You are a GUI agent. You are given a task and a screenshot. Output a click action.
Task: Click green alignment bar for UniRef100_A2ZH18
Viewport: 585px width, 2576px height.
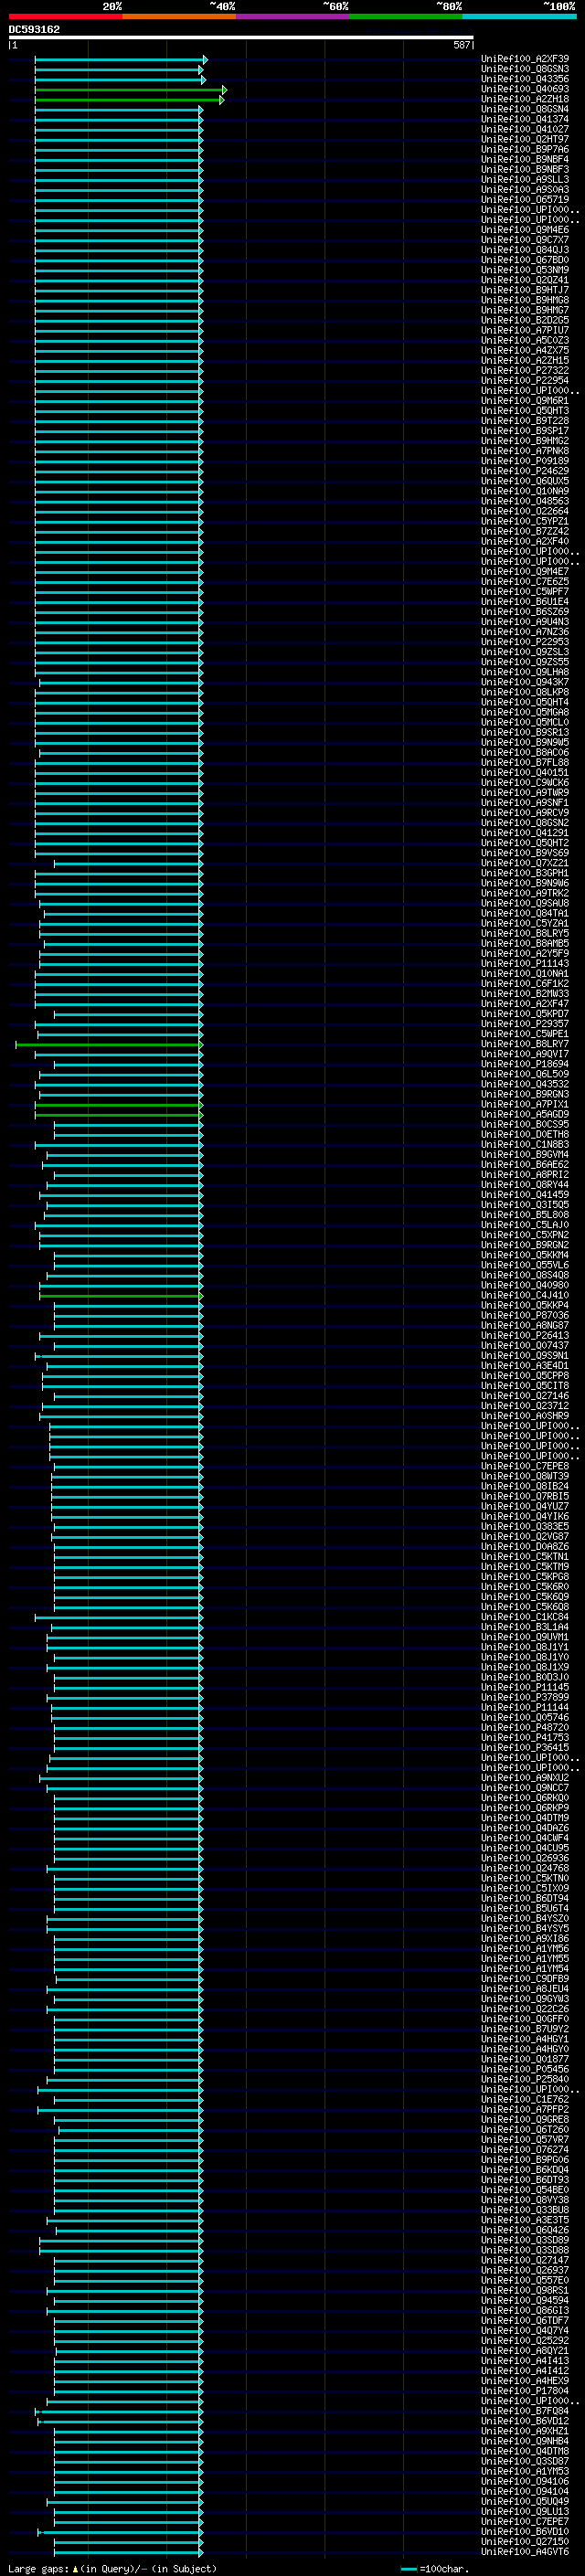[x=130, y=100]
